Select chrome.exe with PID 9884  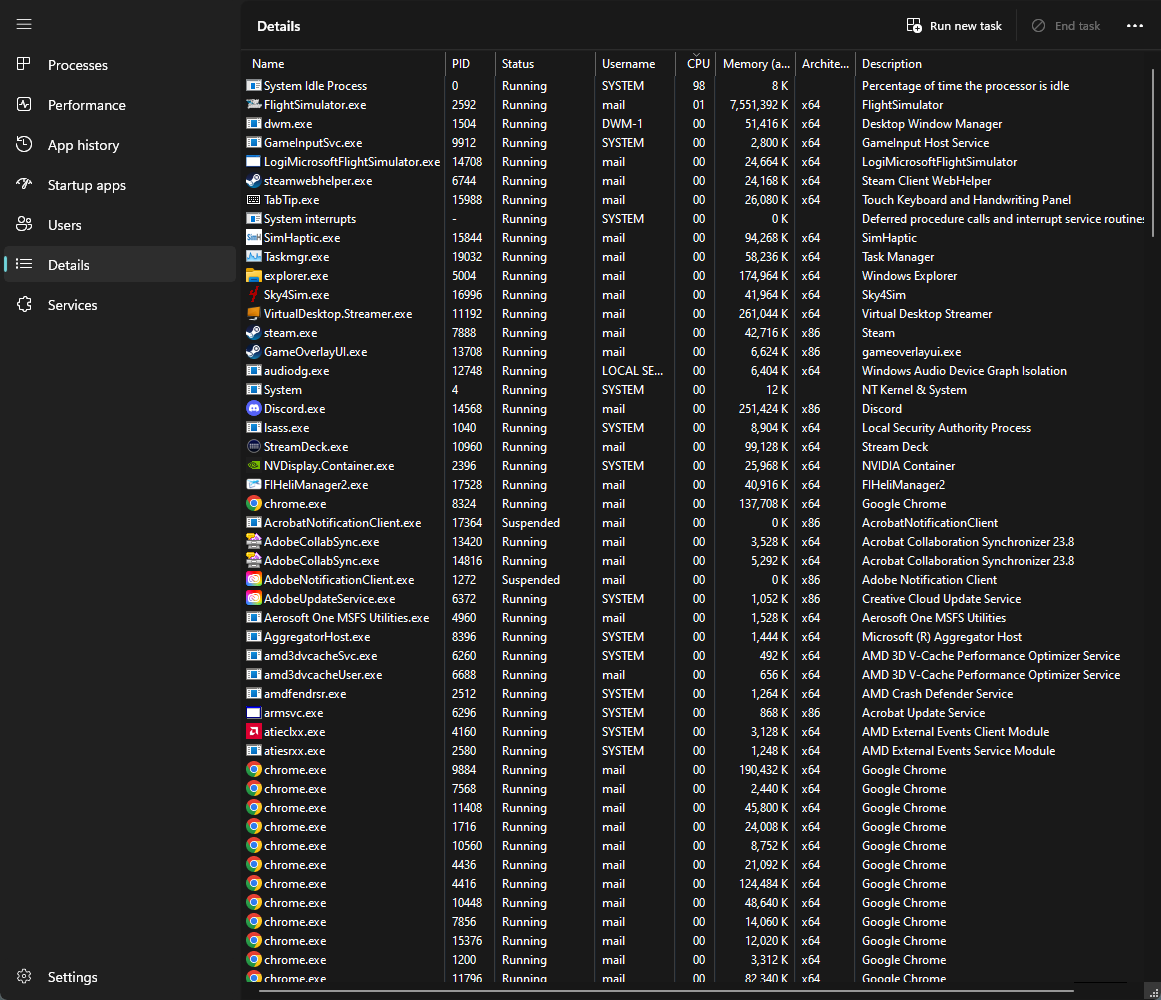pos(695,770)
